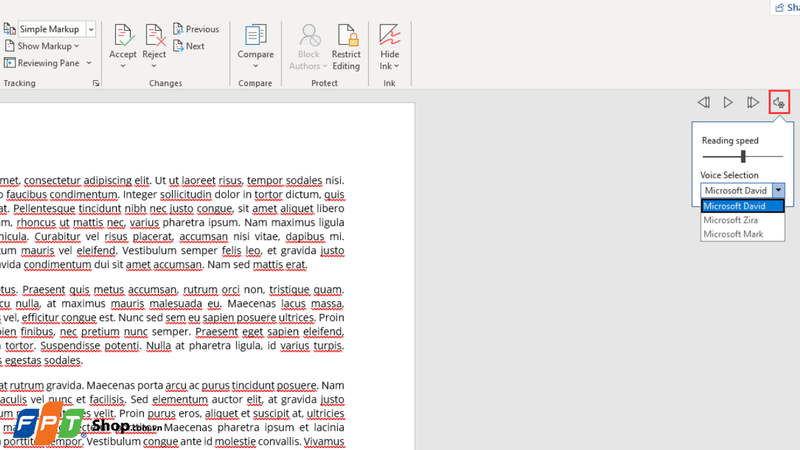Click the Reject changes icon
Screen dimensions: 800x450
pos(154,36)
